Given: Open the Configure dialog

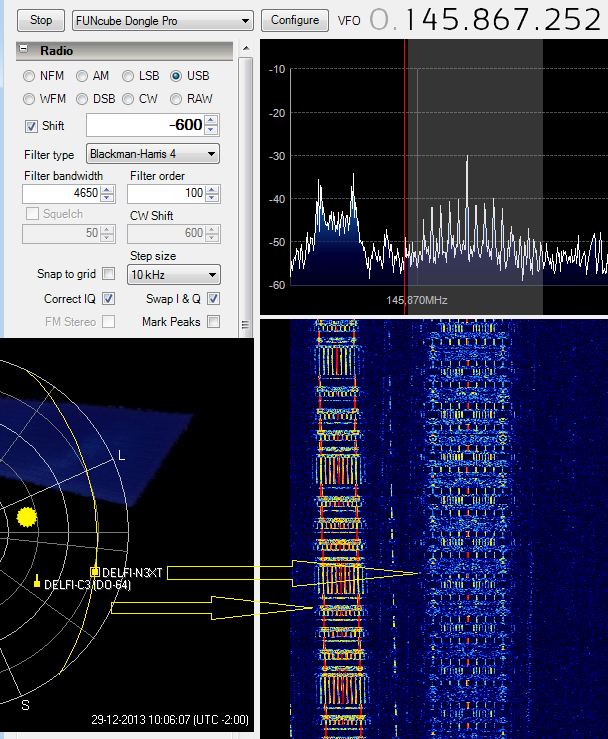Looking at the screenshot, I should point(295,20).
